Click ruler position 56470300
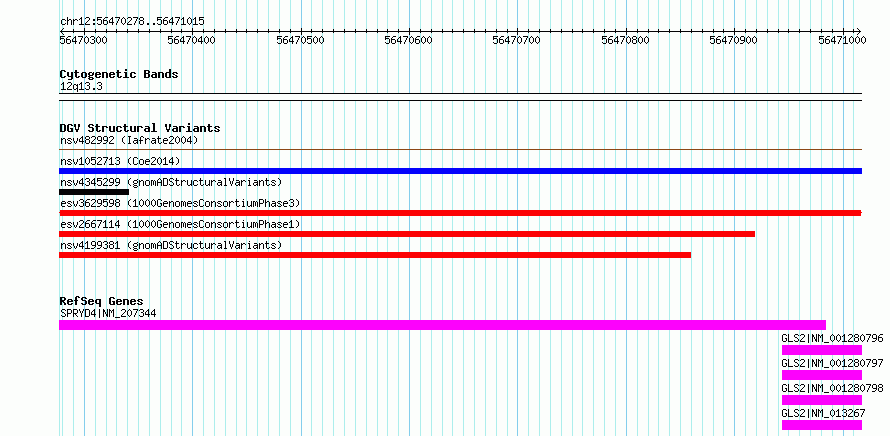The image size is (890, 436). (83, 40)
